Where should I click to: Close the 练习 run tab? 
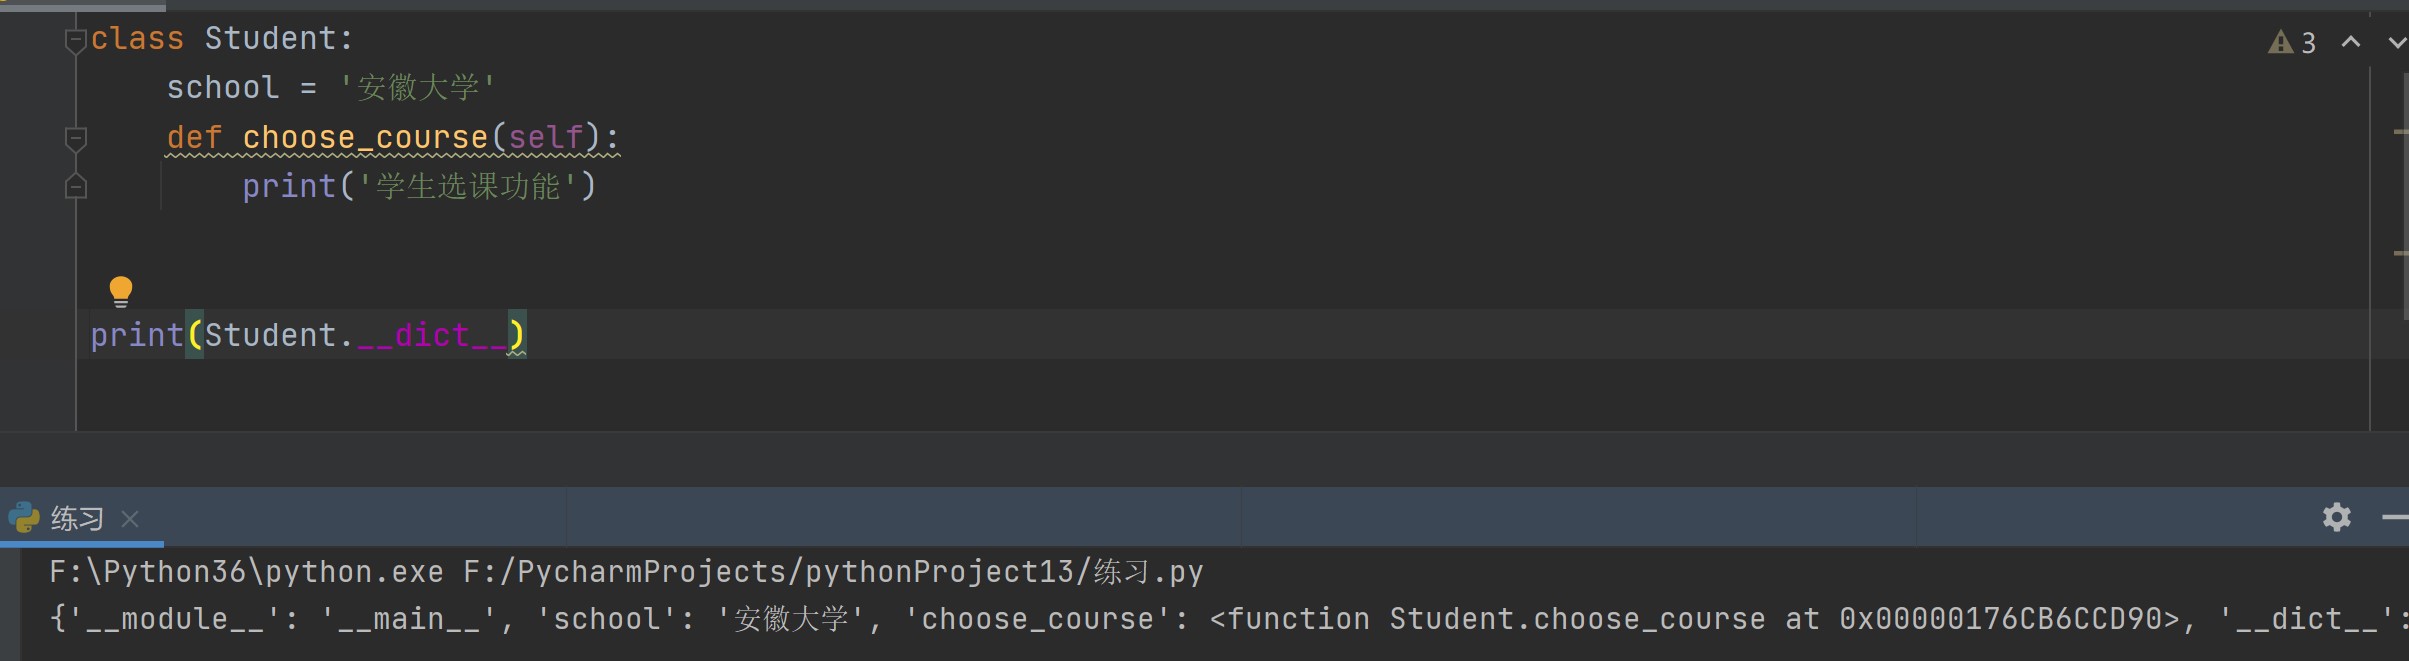tap(130, 518)
